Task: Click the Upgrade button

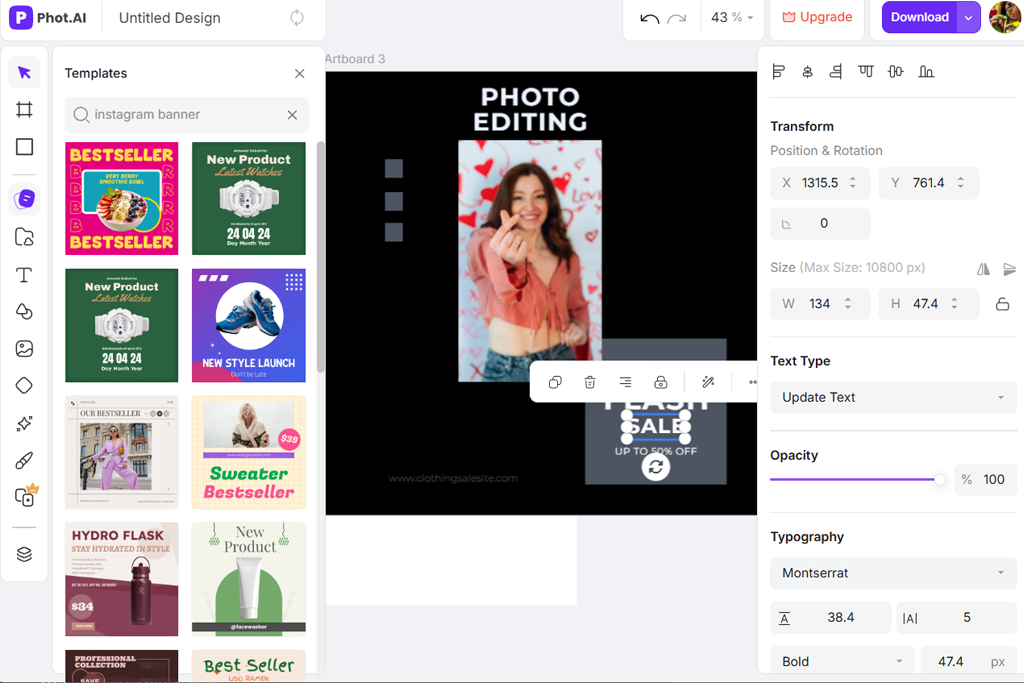Action: [817, 18]
